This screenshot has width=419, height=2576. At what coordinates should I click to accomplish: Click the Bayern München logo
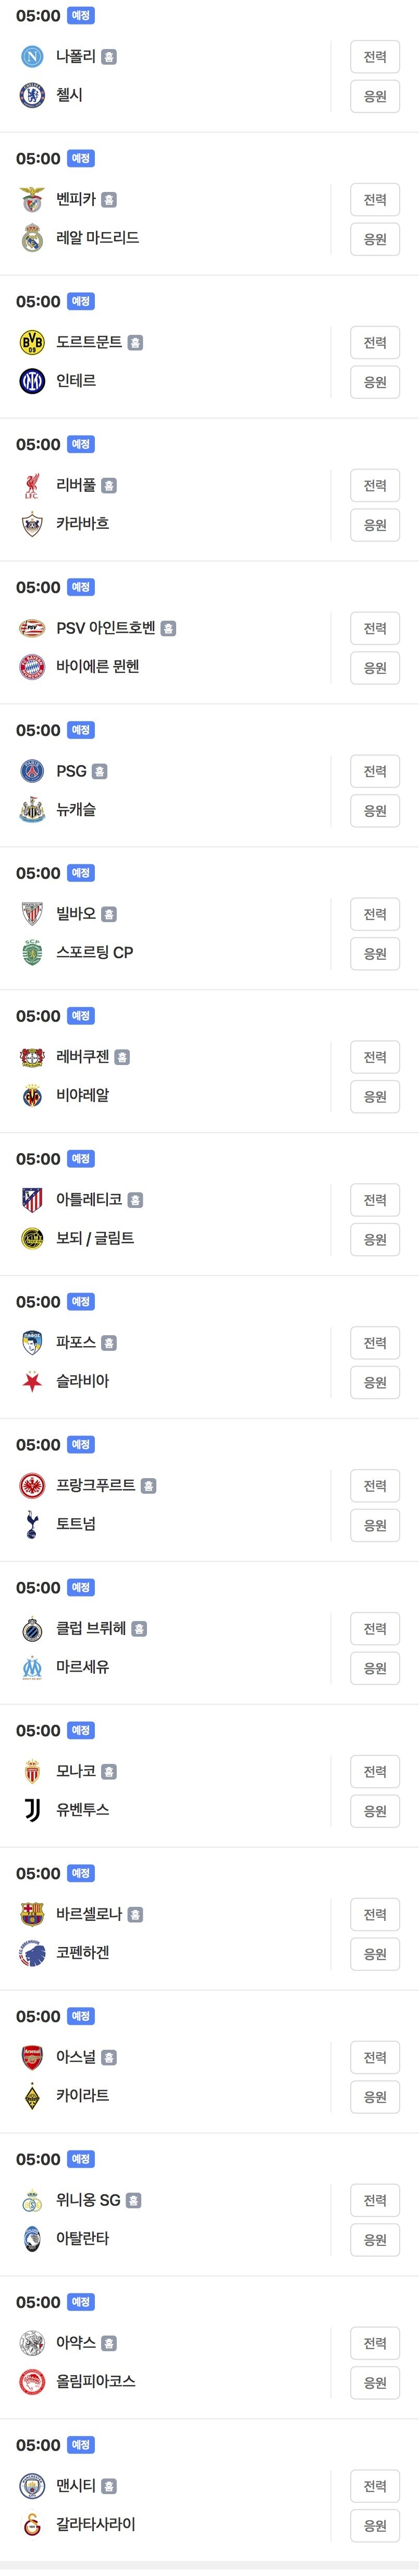32,667
